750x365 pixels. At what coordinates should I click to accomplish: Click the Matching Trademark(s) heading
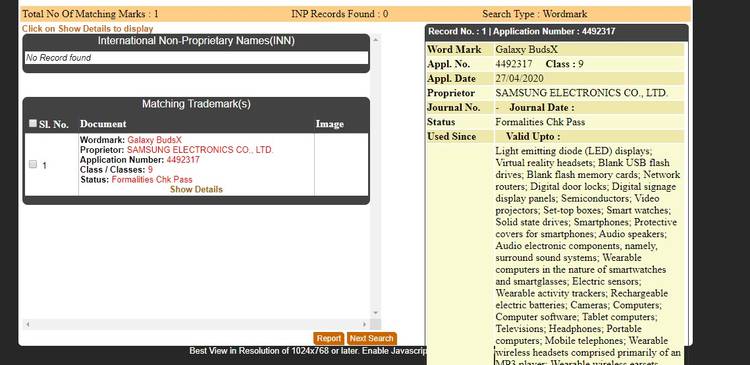pos(196,104)
